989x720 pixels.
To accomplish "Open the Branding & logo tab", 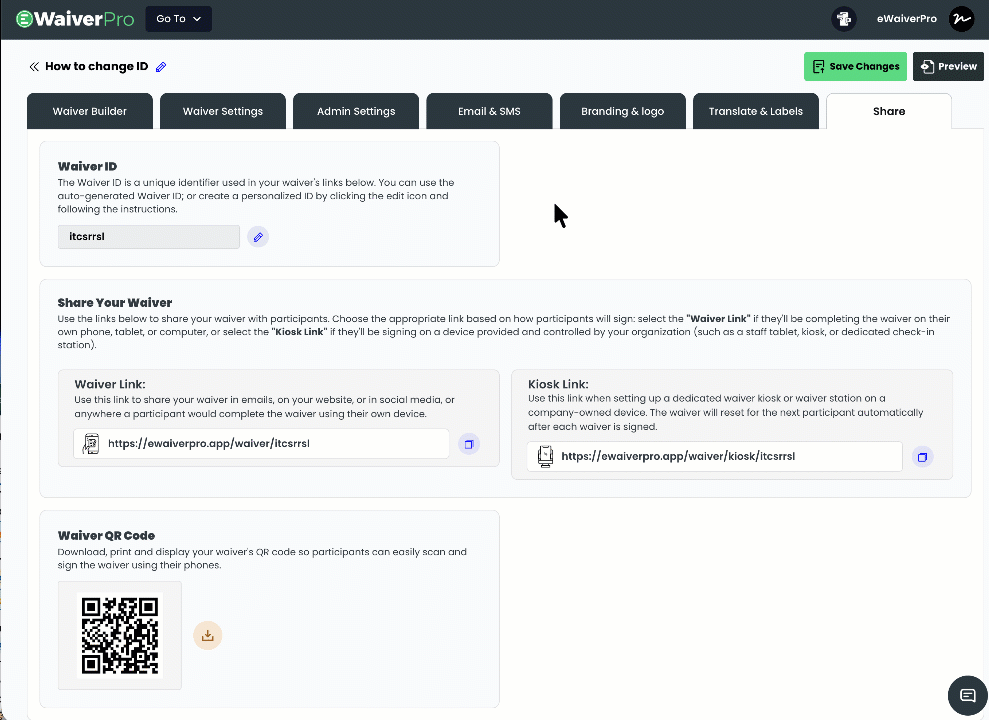I will (x=622, y=111).
